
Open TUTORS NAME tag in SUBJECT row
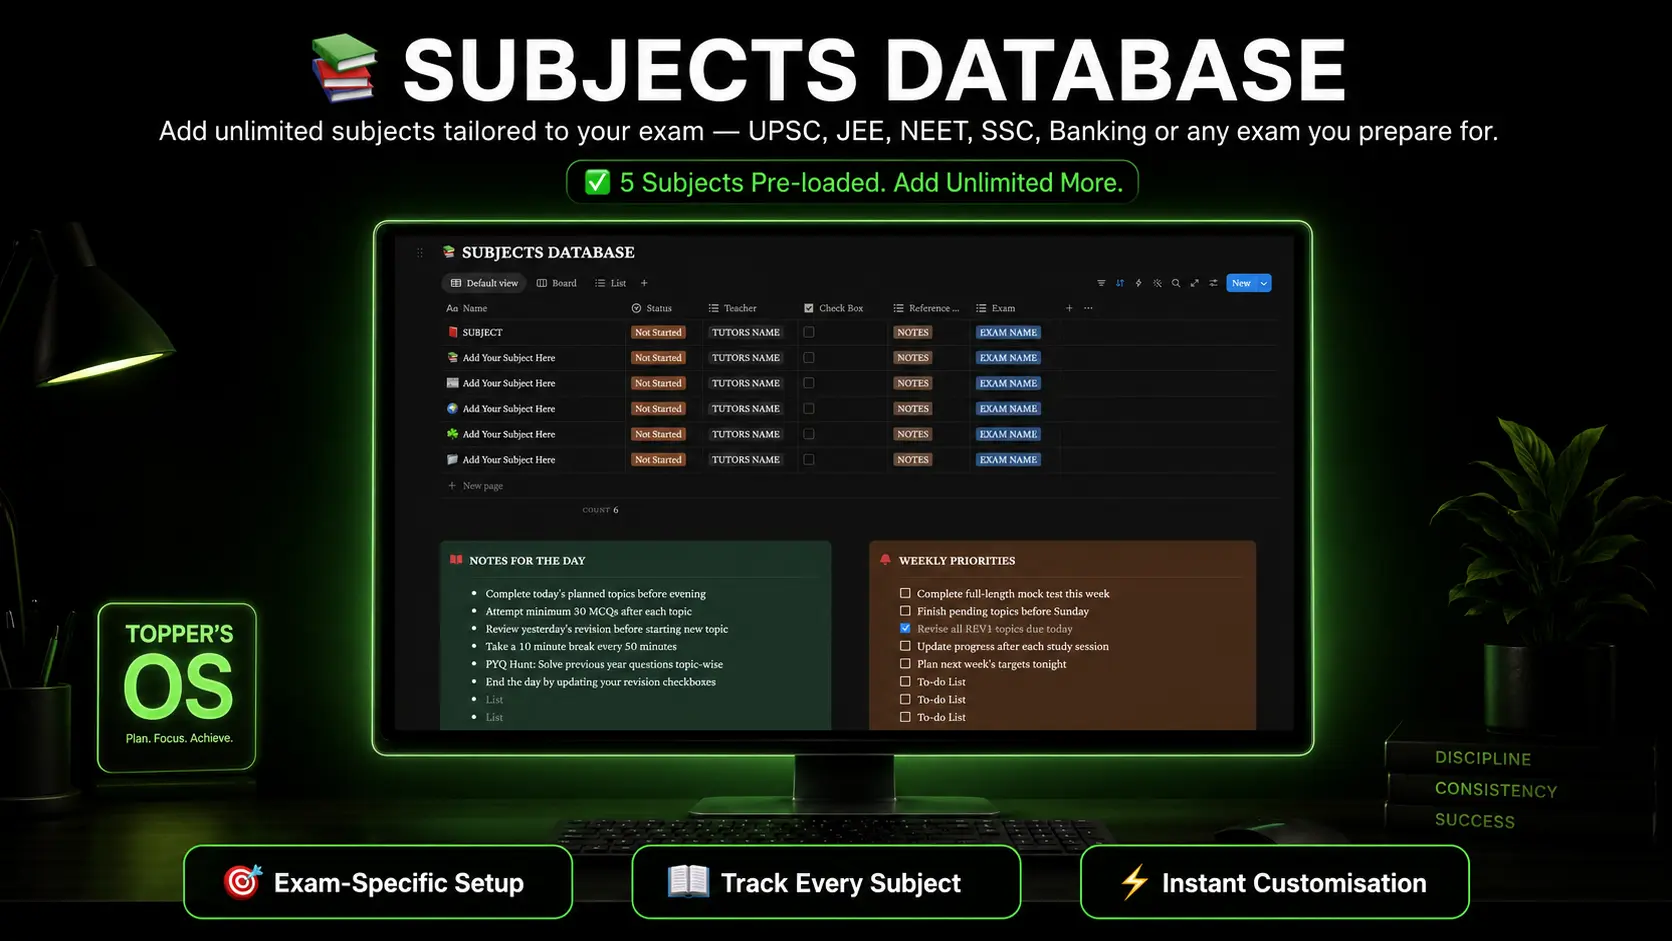click(x=746, y=332)
